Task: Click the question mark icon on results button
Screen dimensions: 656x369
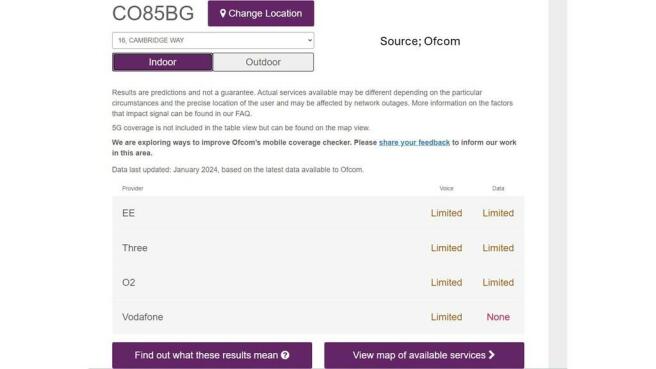Action: coord(285,355)
